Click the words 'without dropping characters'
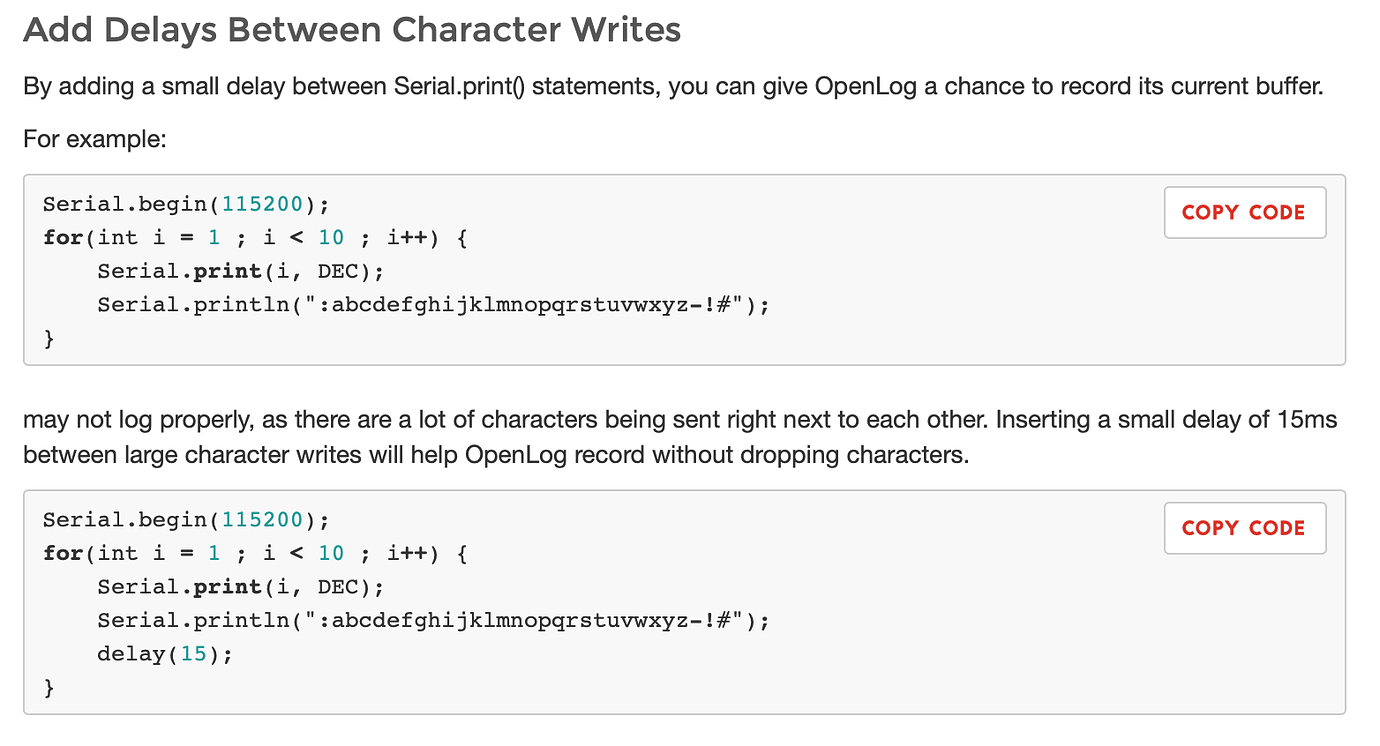 click(x=831, y=456)
